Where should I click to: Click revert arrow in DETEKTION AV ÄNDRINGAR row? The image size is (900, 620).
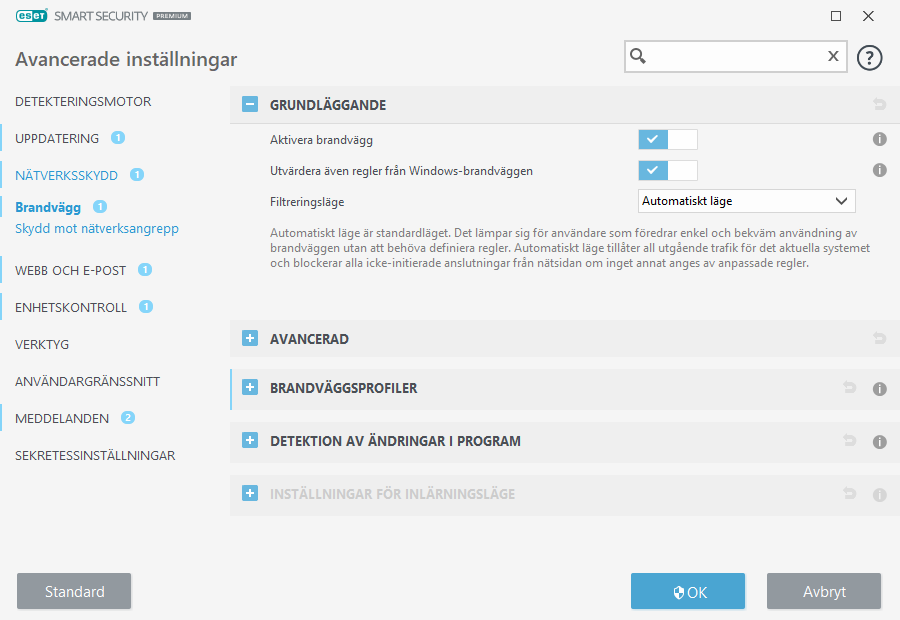click(x=849, y=440)
